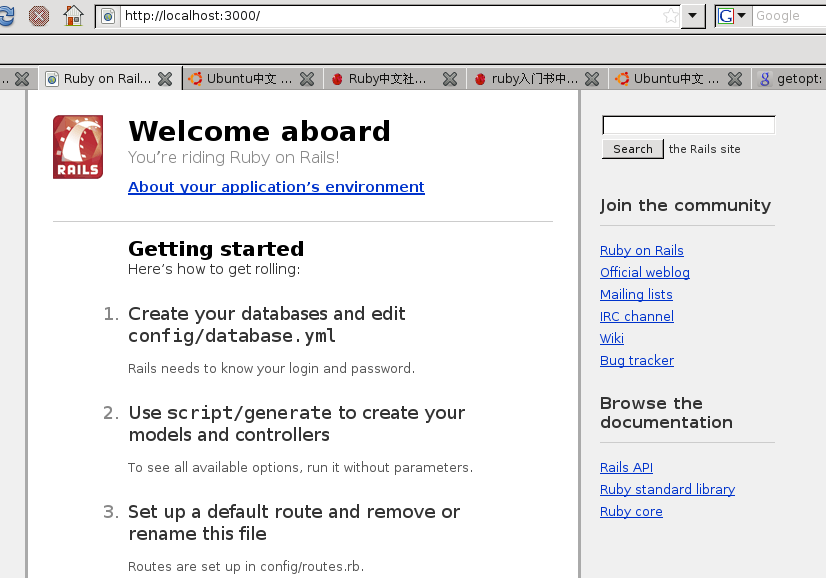Close the second Ubuntu中文 tab
The width and height of the screenshot is (826, 578).
tap(735, 79)
